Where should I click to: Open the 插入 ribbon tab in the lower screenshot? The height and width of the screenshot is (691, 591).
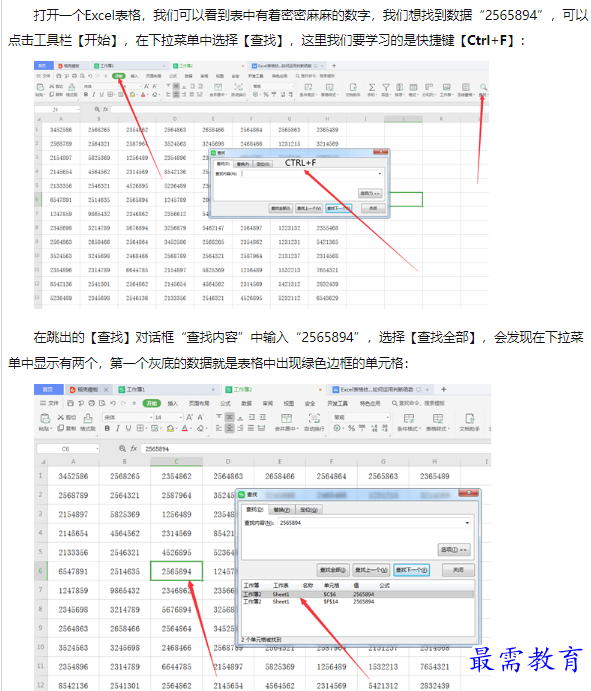coord(173,403)
